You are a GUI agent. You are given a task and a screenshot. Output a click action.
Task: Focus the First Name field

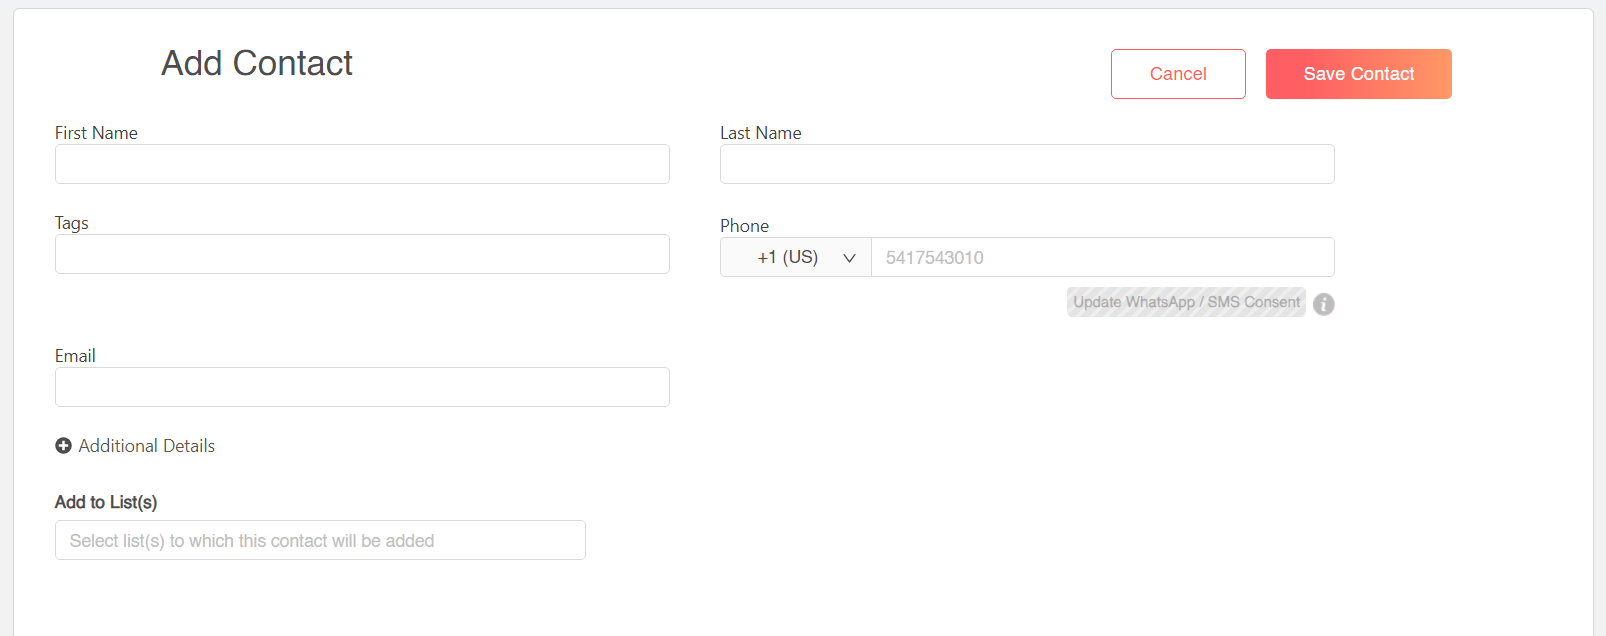click(362, 164)
